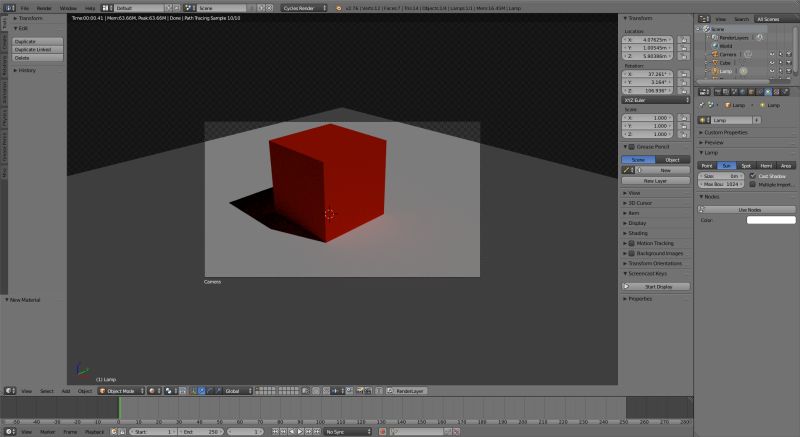Screen dimensions: 800x437
Task: Open the Global transform orientation dropdown
Action: [236, 391]
